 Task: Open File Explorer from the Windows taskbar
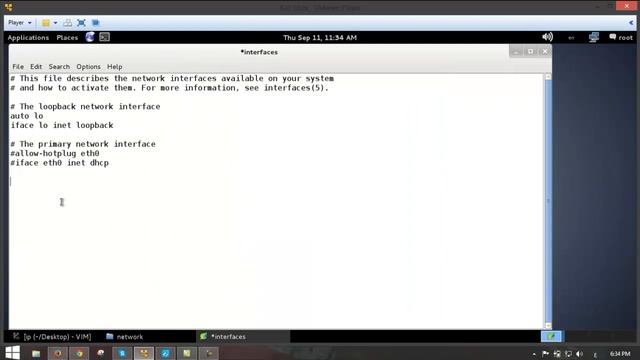[36, 353]
